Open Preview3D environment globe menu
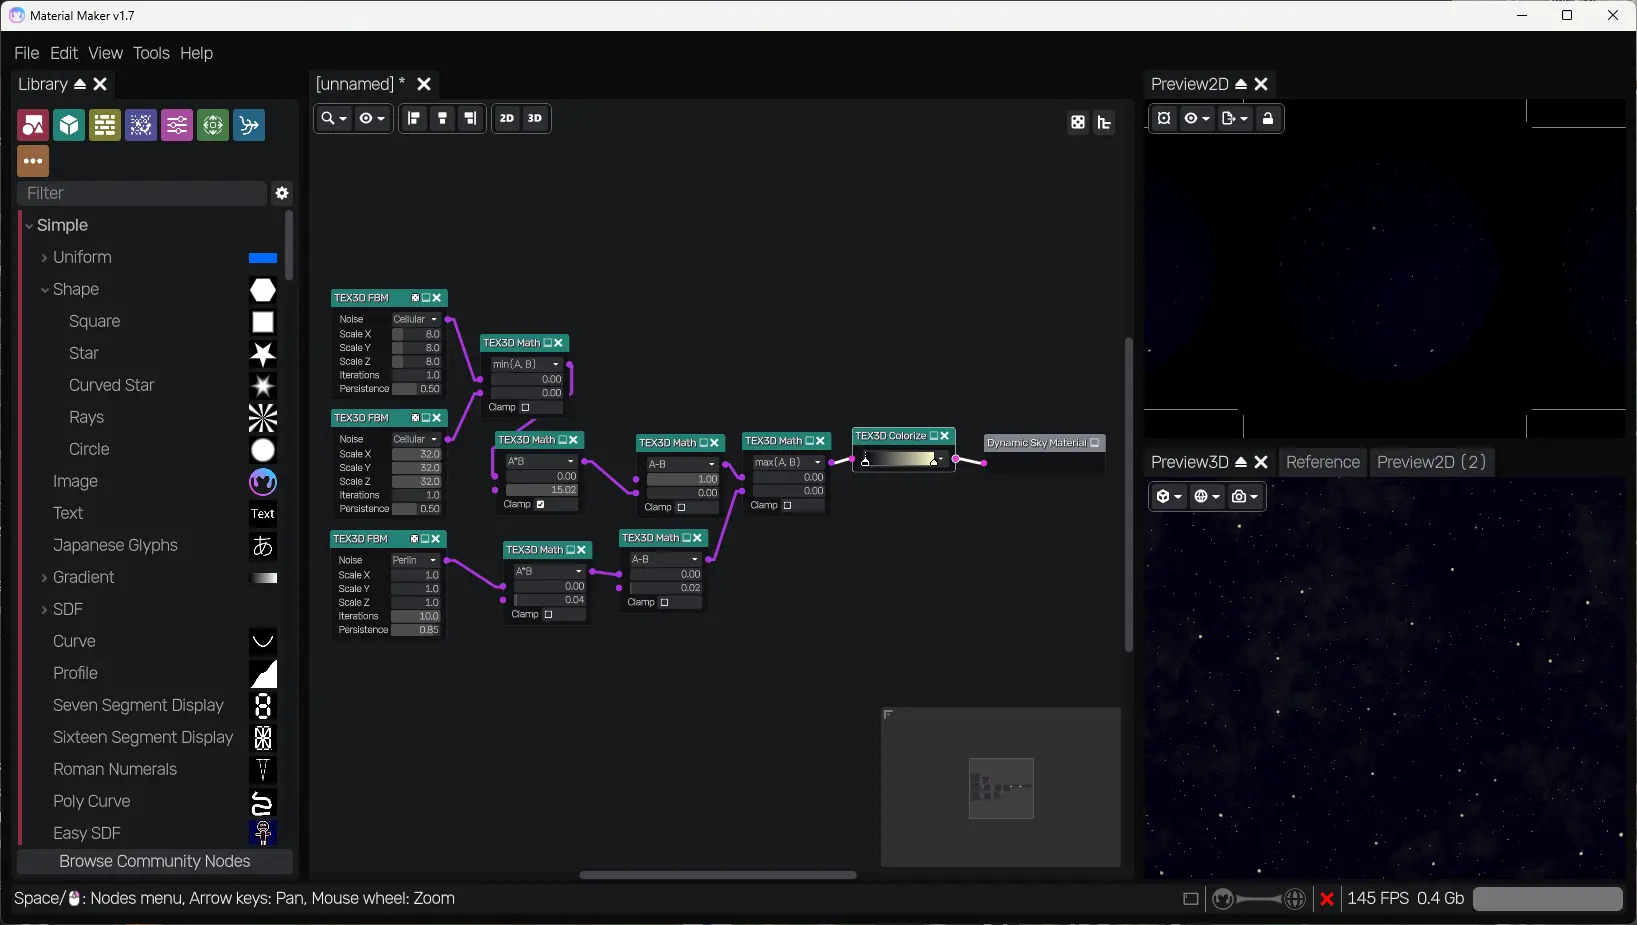Viewport: 1637px width, 925px height. 1207,496
